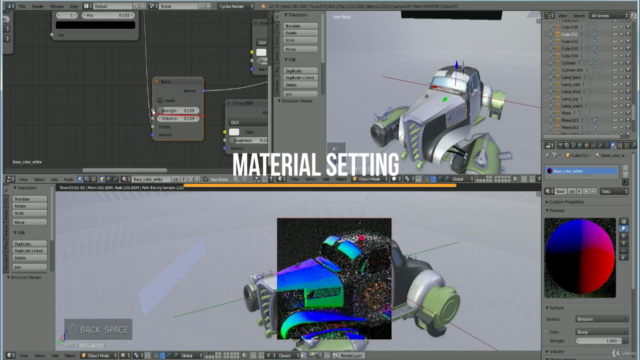Screen dimensions: 640x360
Task: Open the Window menu
Action: (56, 6)
